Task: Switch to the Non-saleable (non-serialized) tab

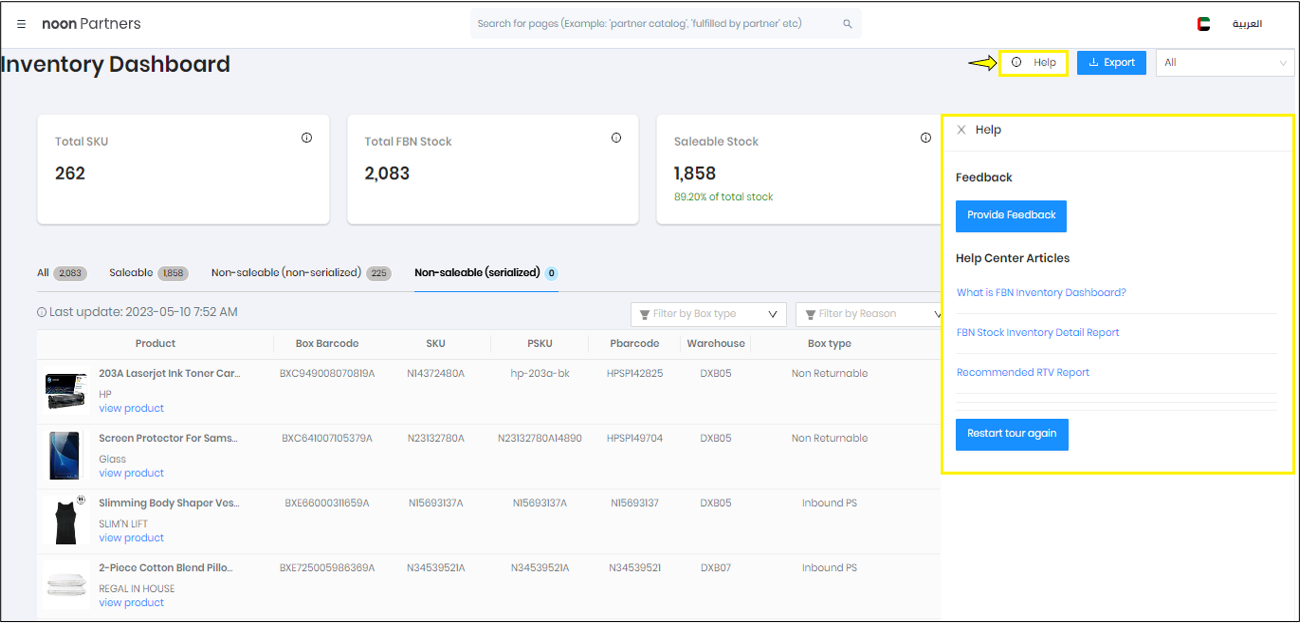Action: click(301, 273)
